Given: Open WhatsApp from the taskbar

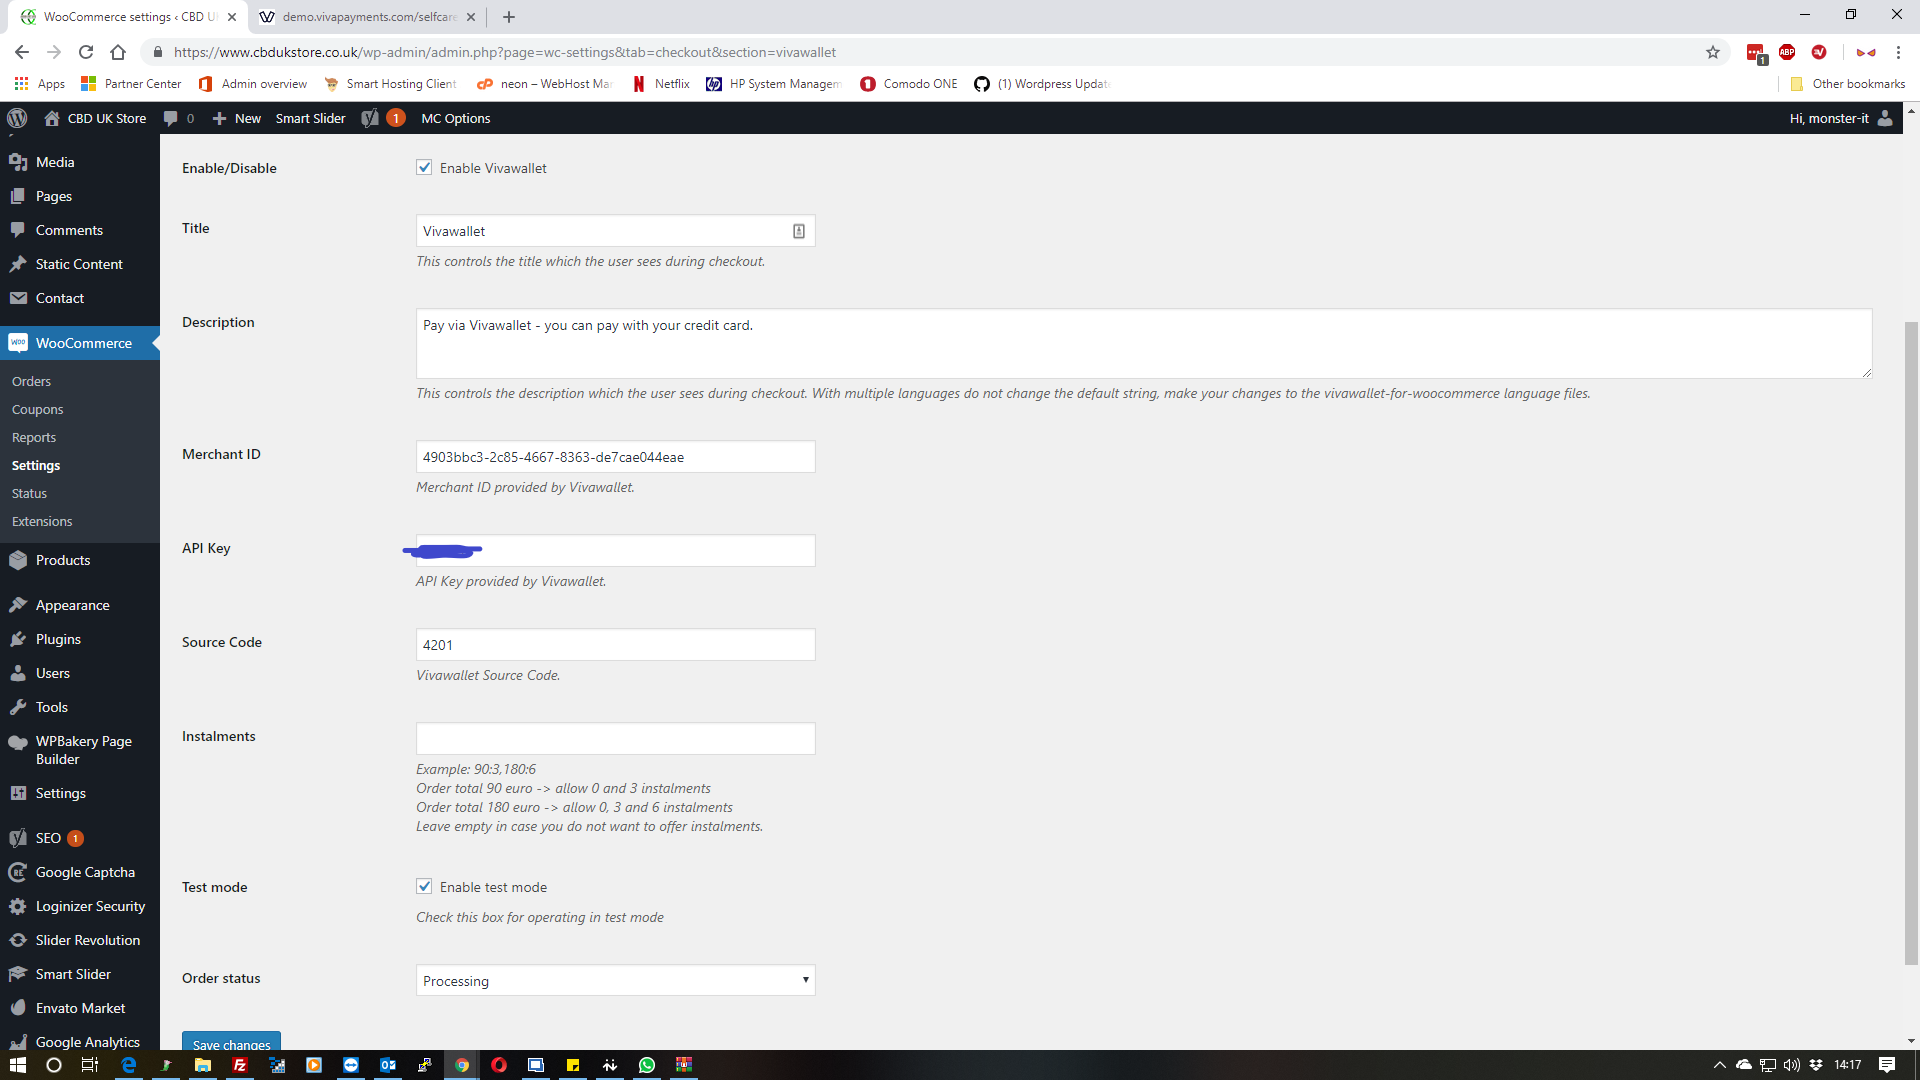Looking at the screenshot, I should [647, 1064].
